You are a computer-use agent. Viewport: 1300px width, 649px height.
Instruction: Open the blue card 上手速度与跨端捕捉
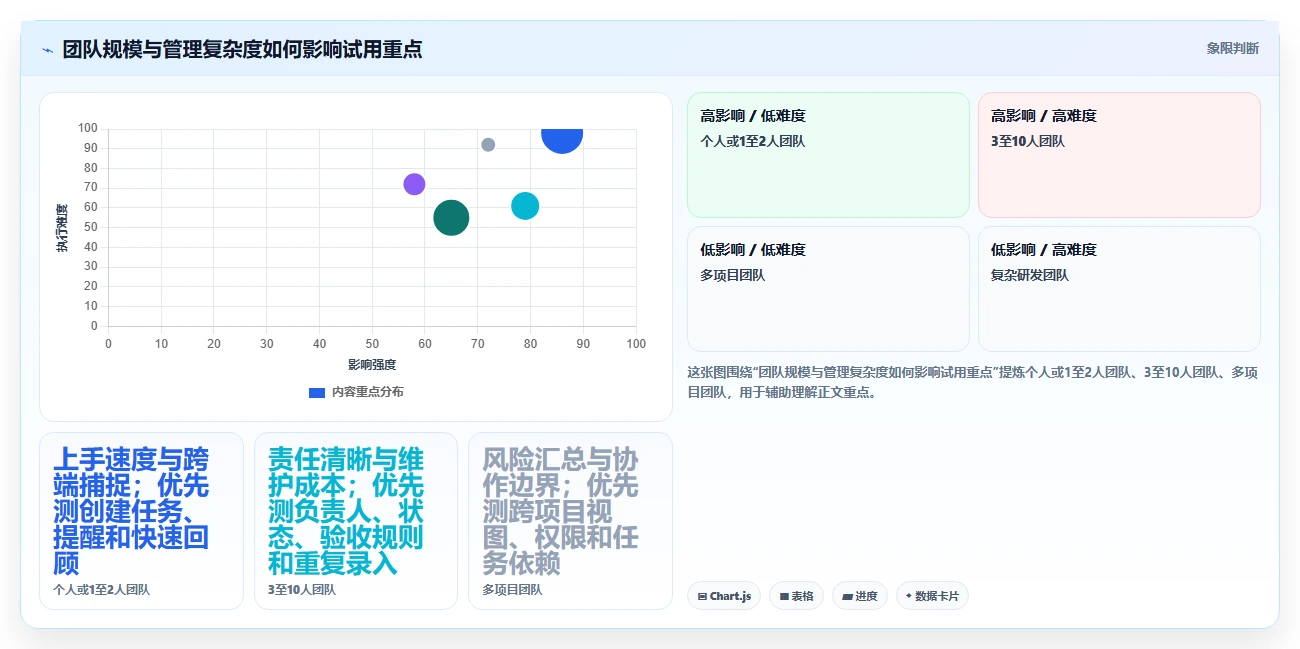click(x=141, y=520)
